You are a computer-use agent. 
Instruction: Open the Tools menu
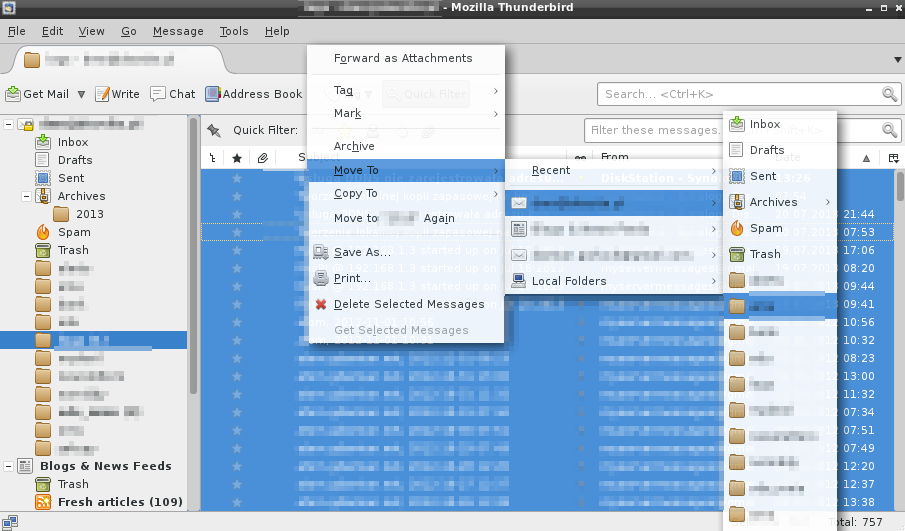pos(234,31)
